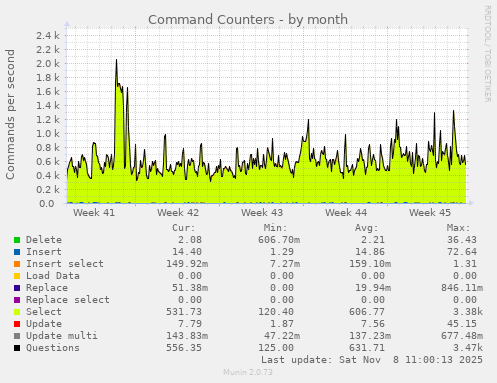The height and width of the screenshot is (383, 497).
Task: Click the Delete max value 36.43
Action: click(462, 240)
